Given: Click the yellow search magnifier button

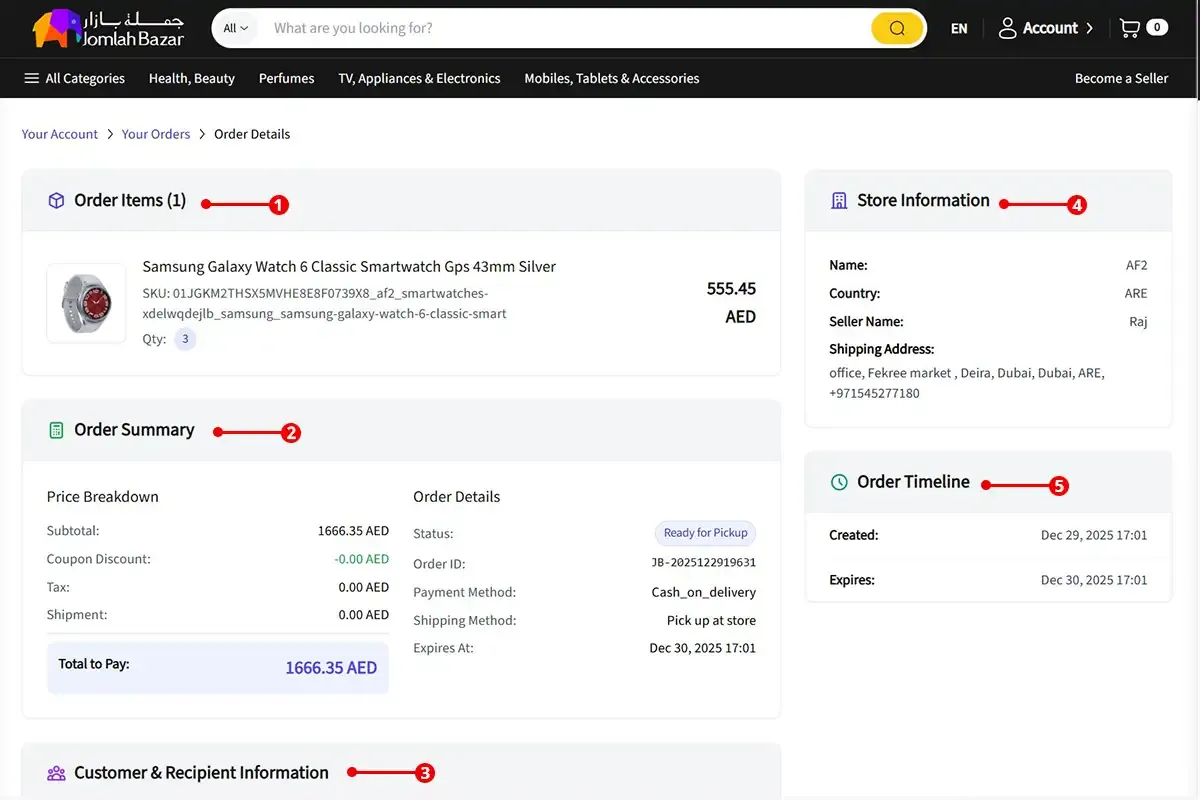Looking at the screenshot, I should [x=896, y=28].
